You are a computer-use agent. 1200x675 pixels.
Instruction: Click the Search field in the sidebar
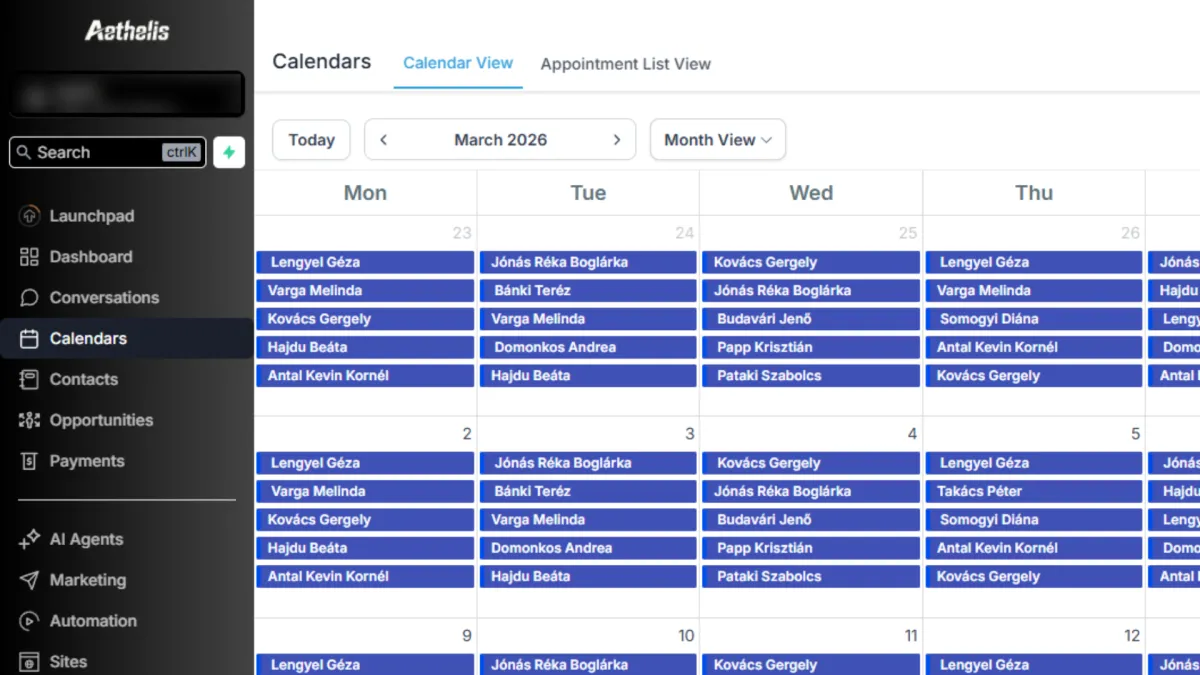(x=108, y=153)
